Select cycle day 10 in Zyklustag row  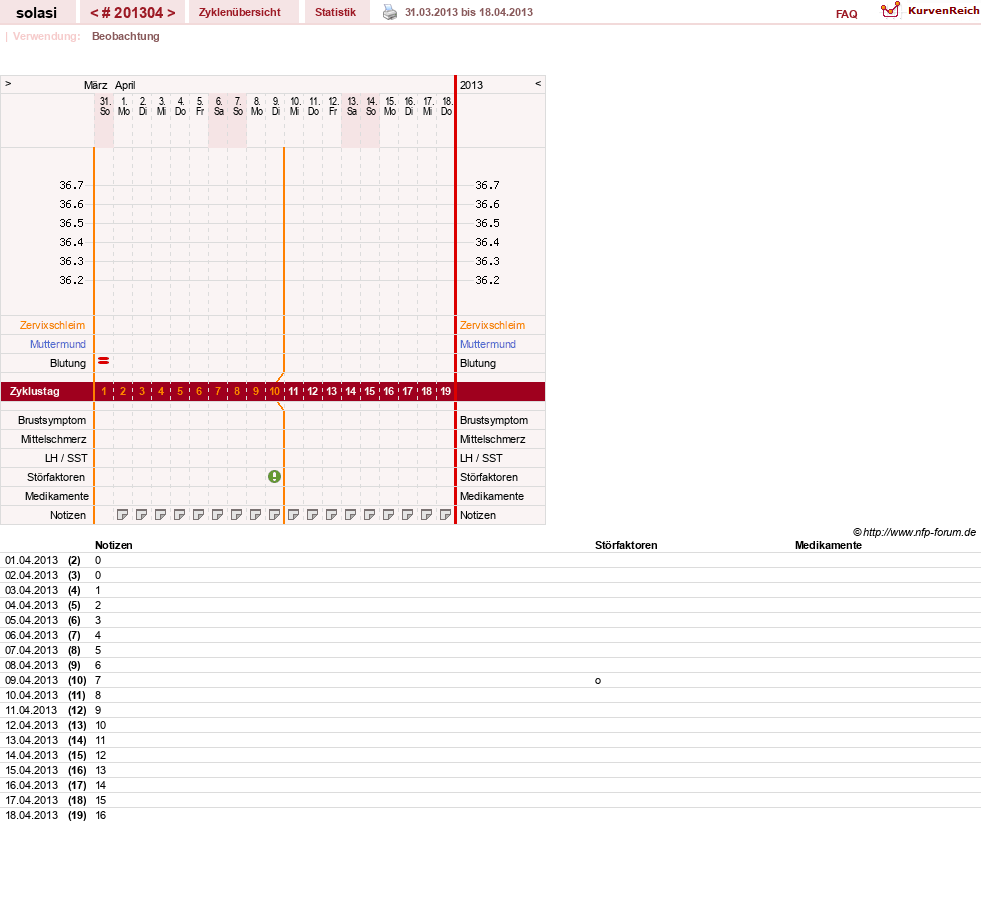coord(274,392)
